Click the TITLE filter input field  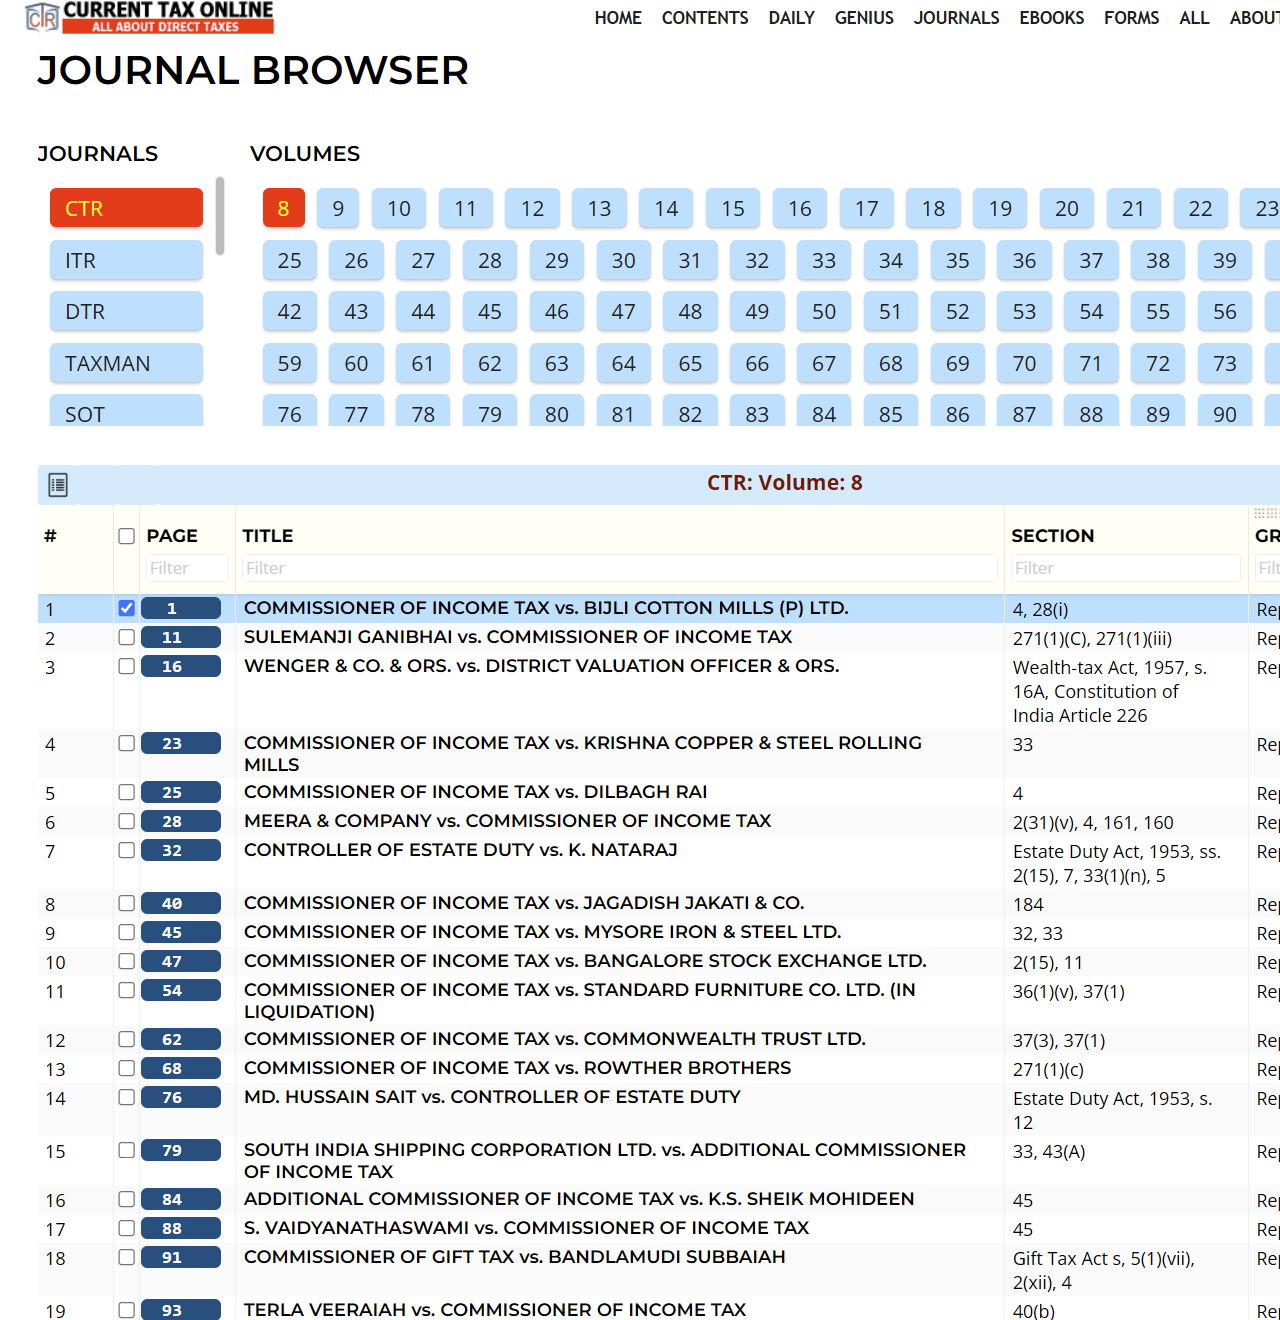(620, 568)
